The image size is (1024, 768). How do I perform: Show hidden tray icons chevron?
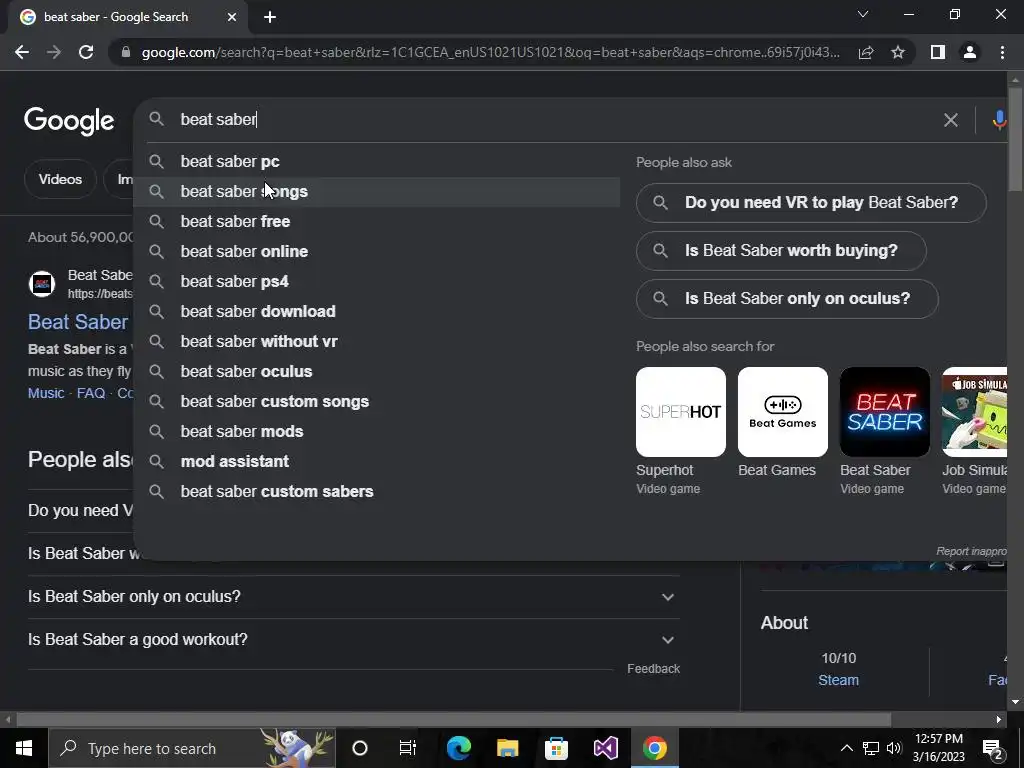(846, 748)
